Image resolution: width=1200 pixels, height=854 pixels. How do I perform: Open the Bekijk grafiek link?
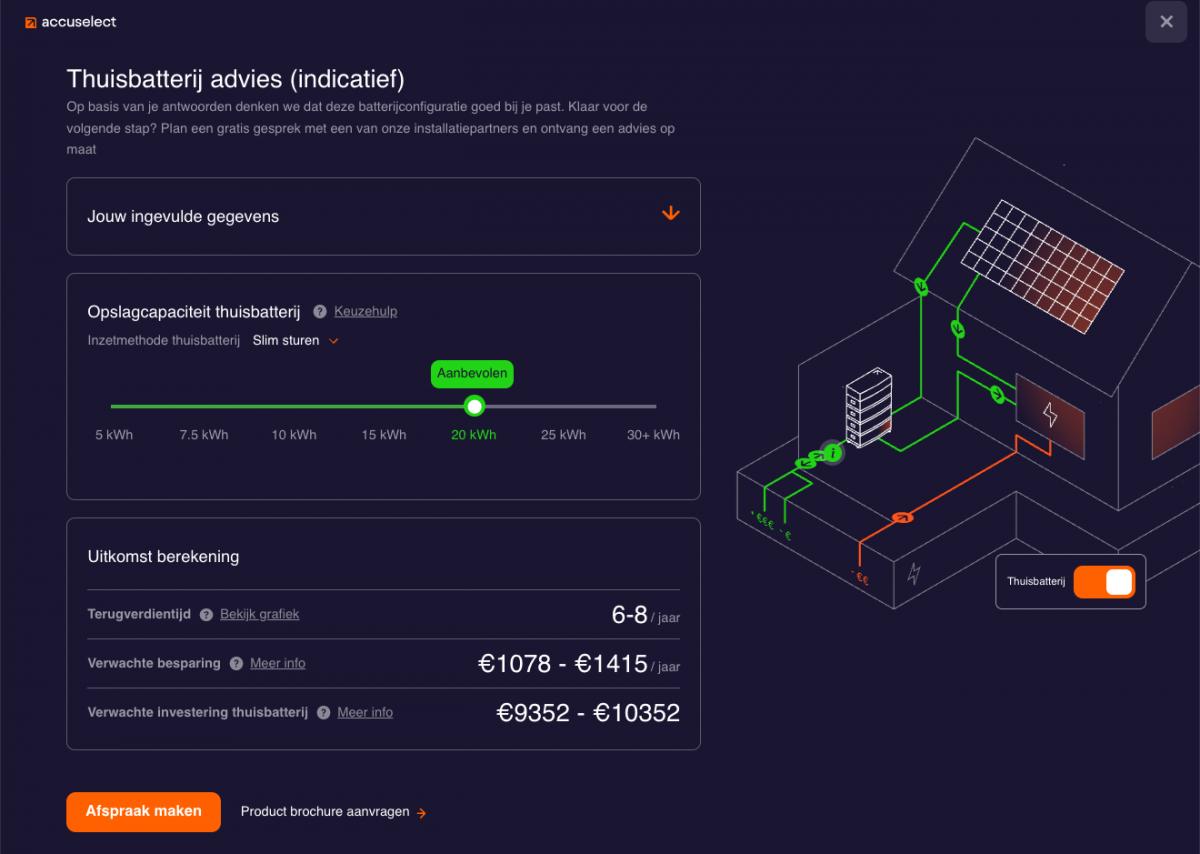click(x=259, y=615)
